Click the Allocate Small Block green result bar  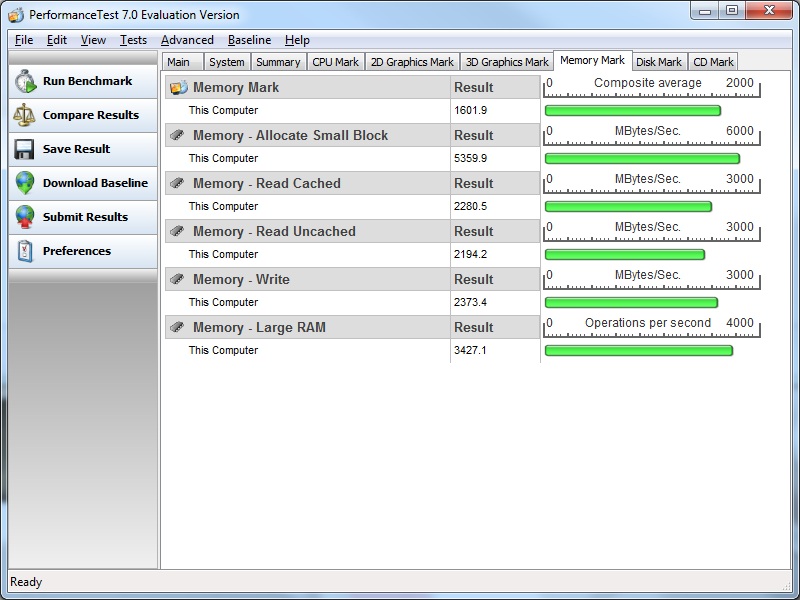pos(642,159)
